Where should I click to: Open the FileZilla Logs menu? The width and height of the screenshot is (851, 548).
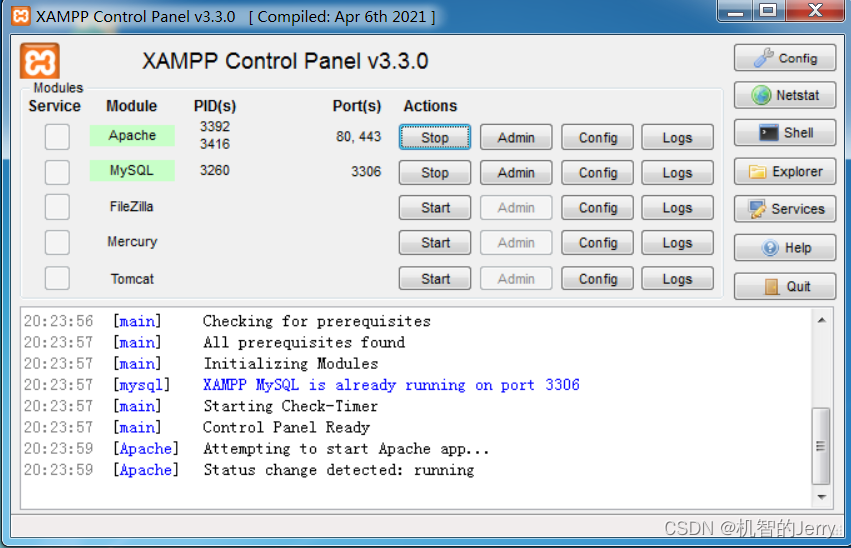(677, 208)
